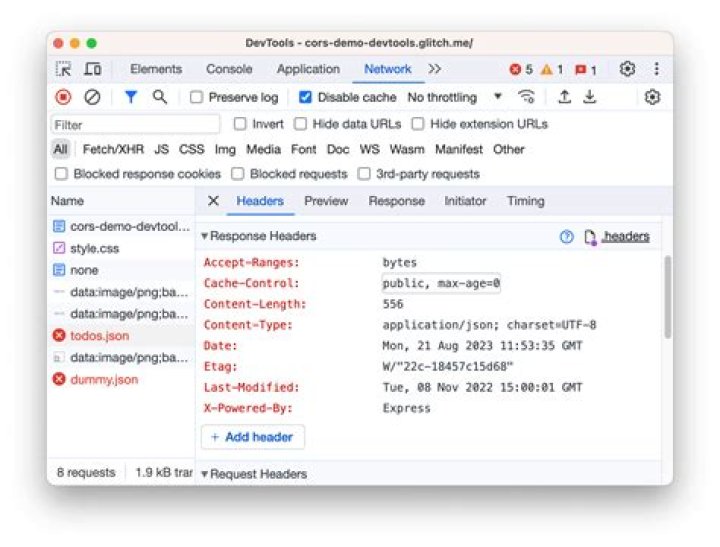The image size is (720, 547).
Task: Open network search magnifier
Action: (x=160, y=97)
